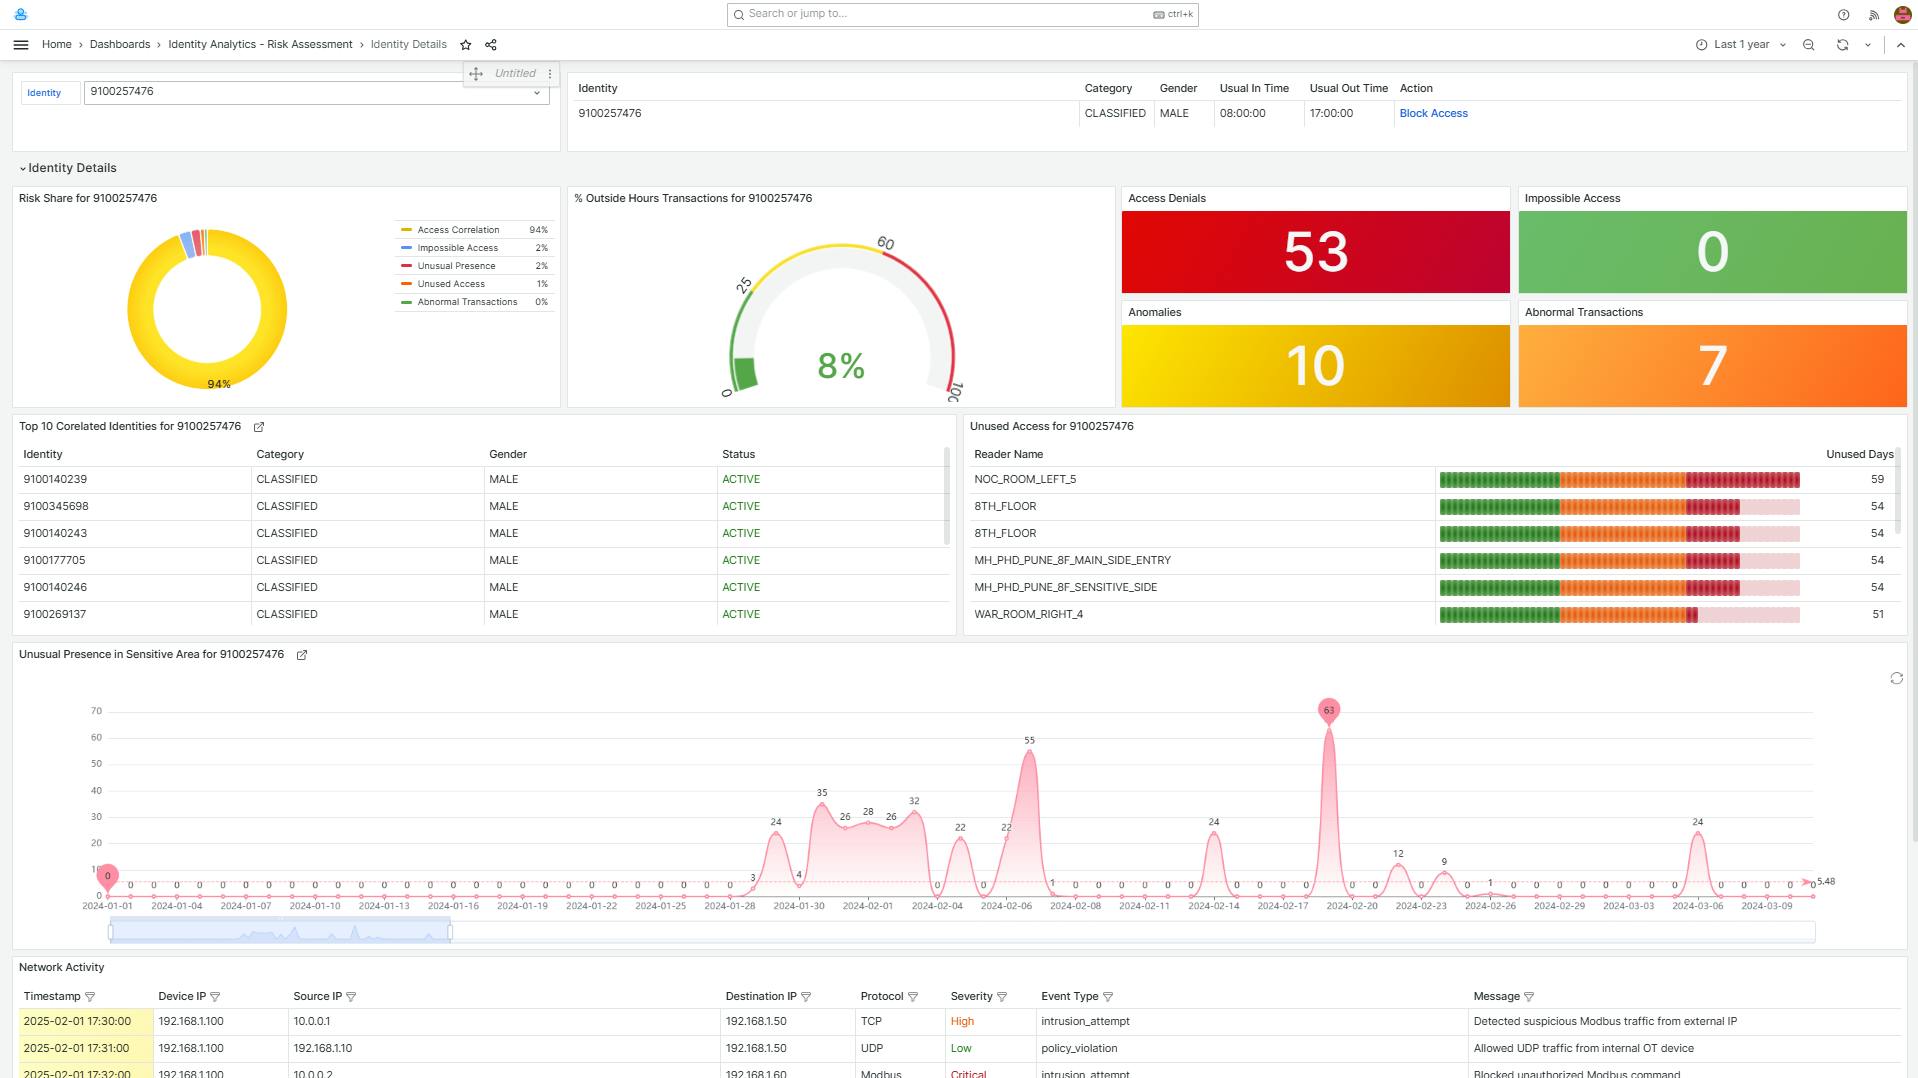The height and width of the screenshot is (1078, 1918).
Task: Open the Grafana news feed
Action: 1873,13
